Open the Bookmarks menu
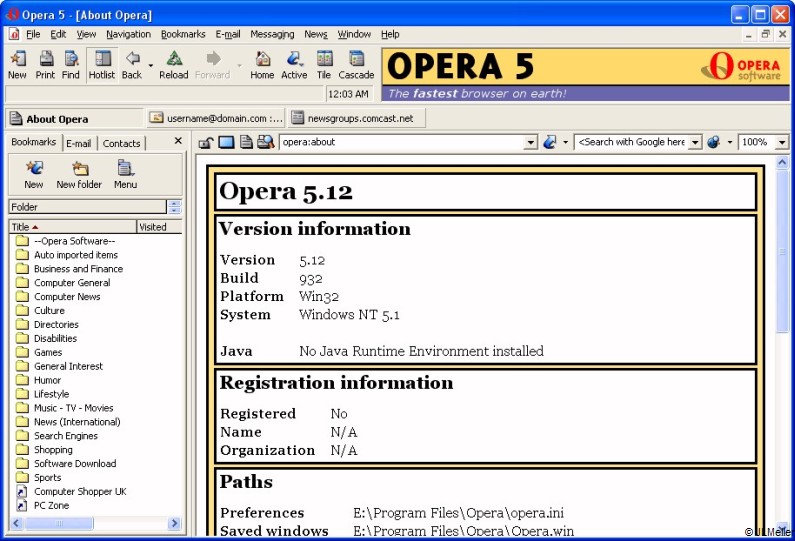The height and width of the screenshot is (541, 795). click(183, 34)
